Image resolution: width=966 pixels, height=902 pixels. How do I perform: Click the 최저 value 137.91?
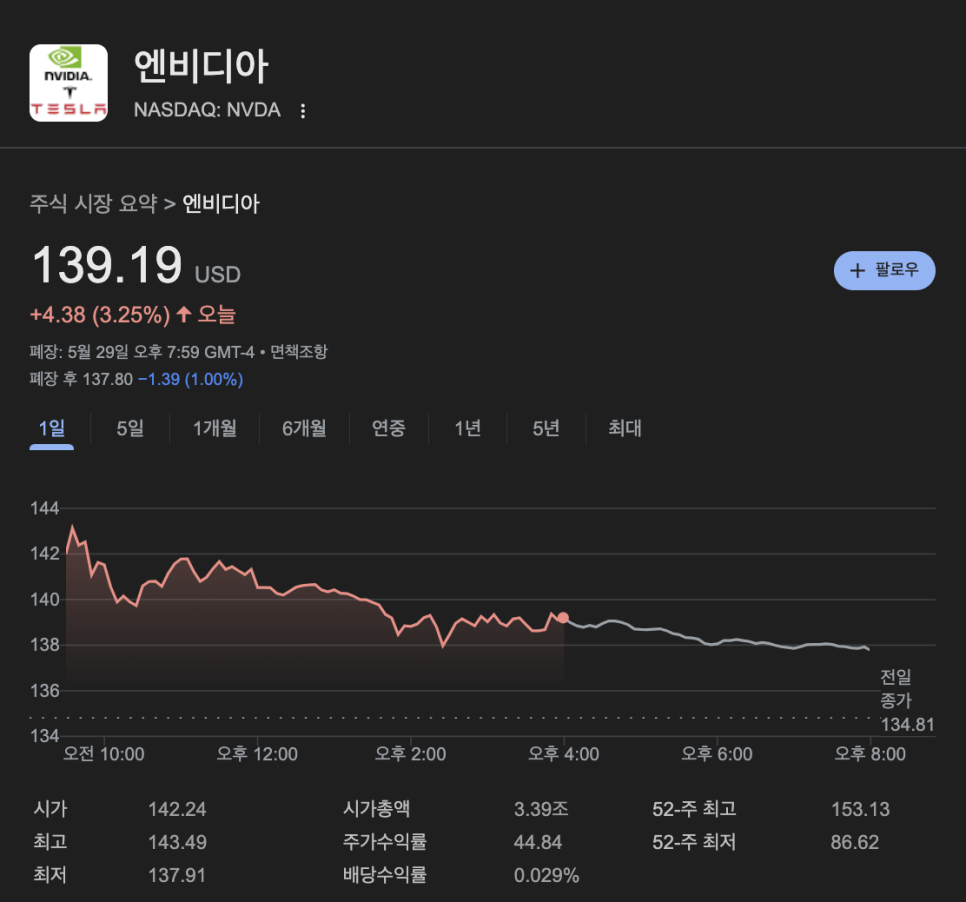coord(177,876)
